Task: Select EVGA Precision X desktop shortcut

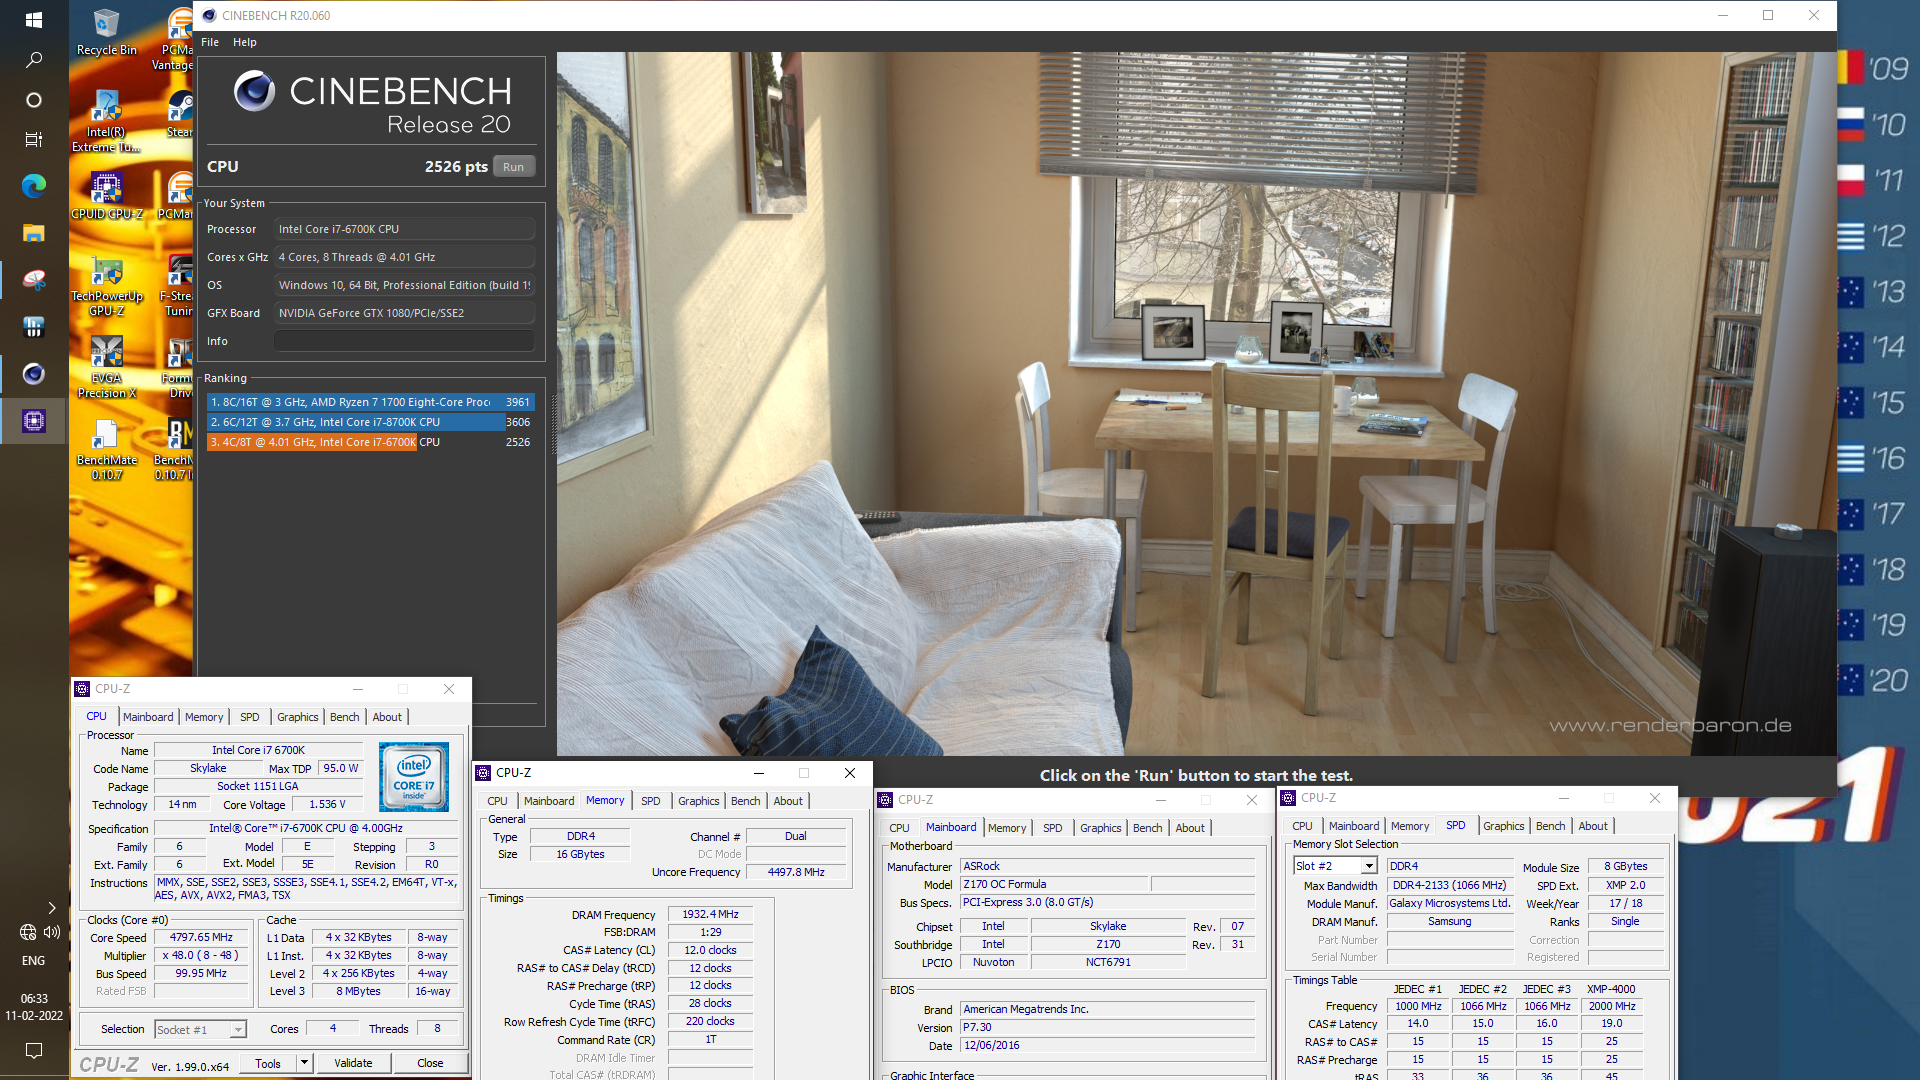Action: coord(106,367)
